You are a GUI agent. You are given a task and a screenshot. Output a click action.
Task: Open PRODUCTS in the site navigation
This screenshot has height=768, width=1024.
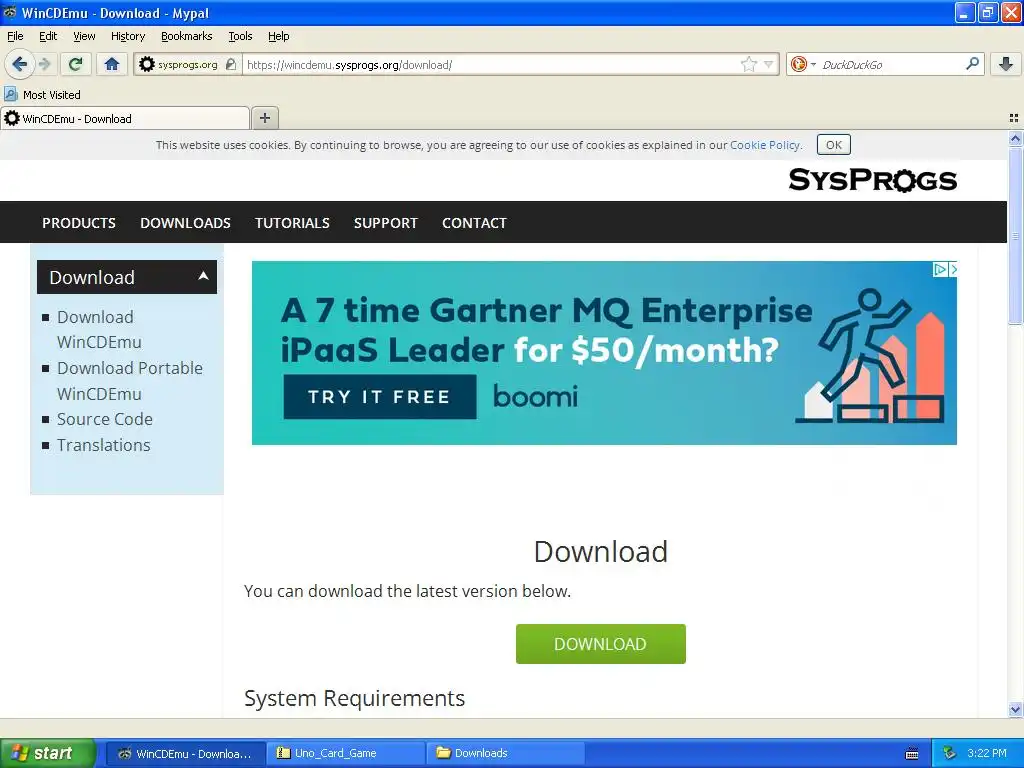click(x=79, y=223)
